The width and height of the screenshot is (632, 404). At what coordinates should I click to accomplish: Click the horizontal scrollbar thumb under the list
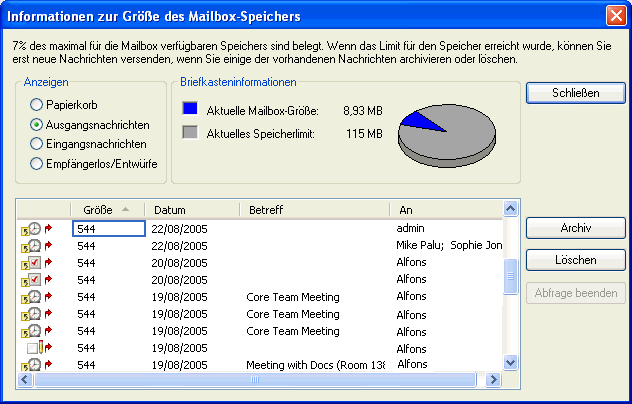pos(256,379)
